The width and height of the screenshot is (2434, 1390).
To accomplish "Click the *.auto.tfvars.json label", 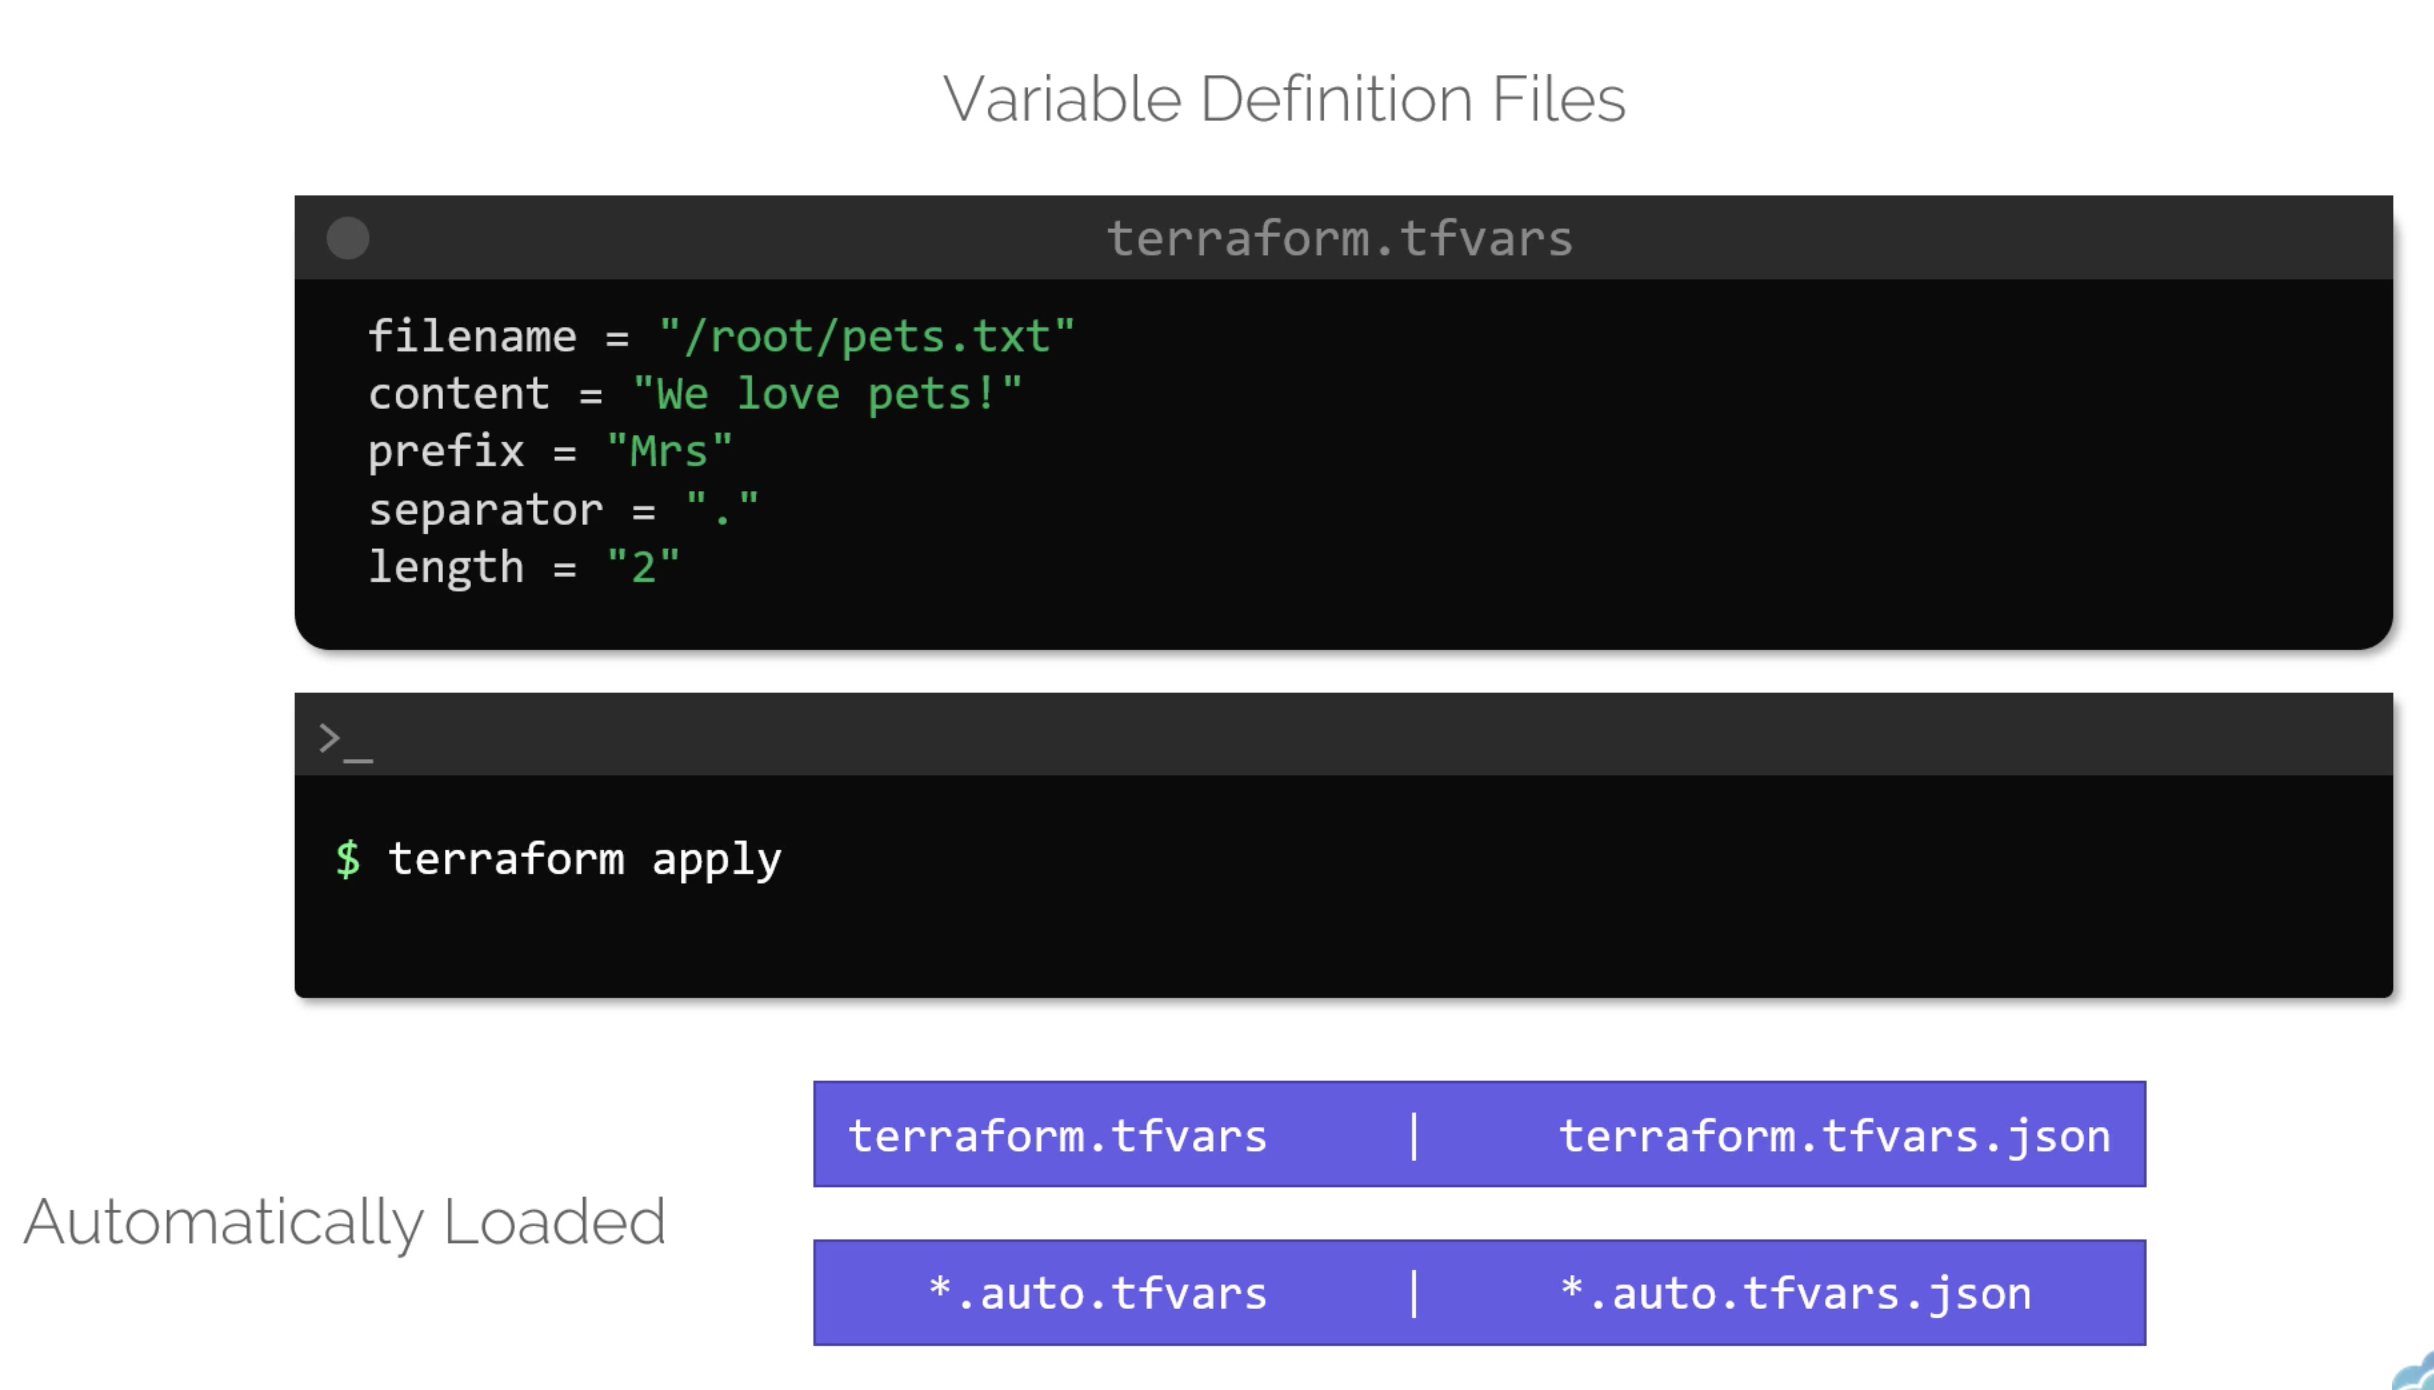I will point(1795,1293).
